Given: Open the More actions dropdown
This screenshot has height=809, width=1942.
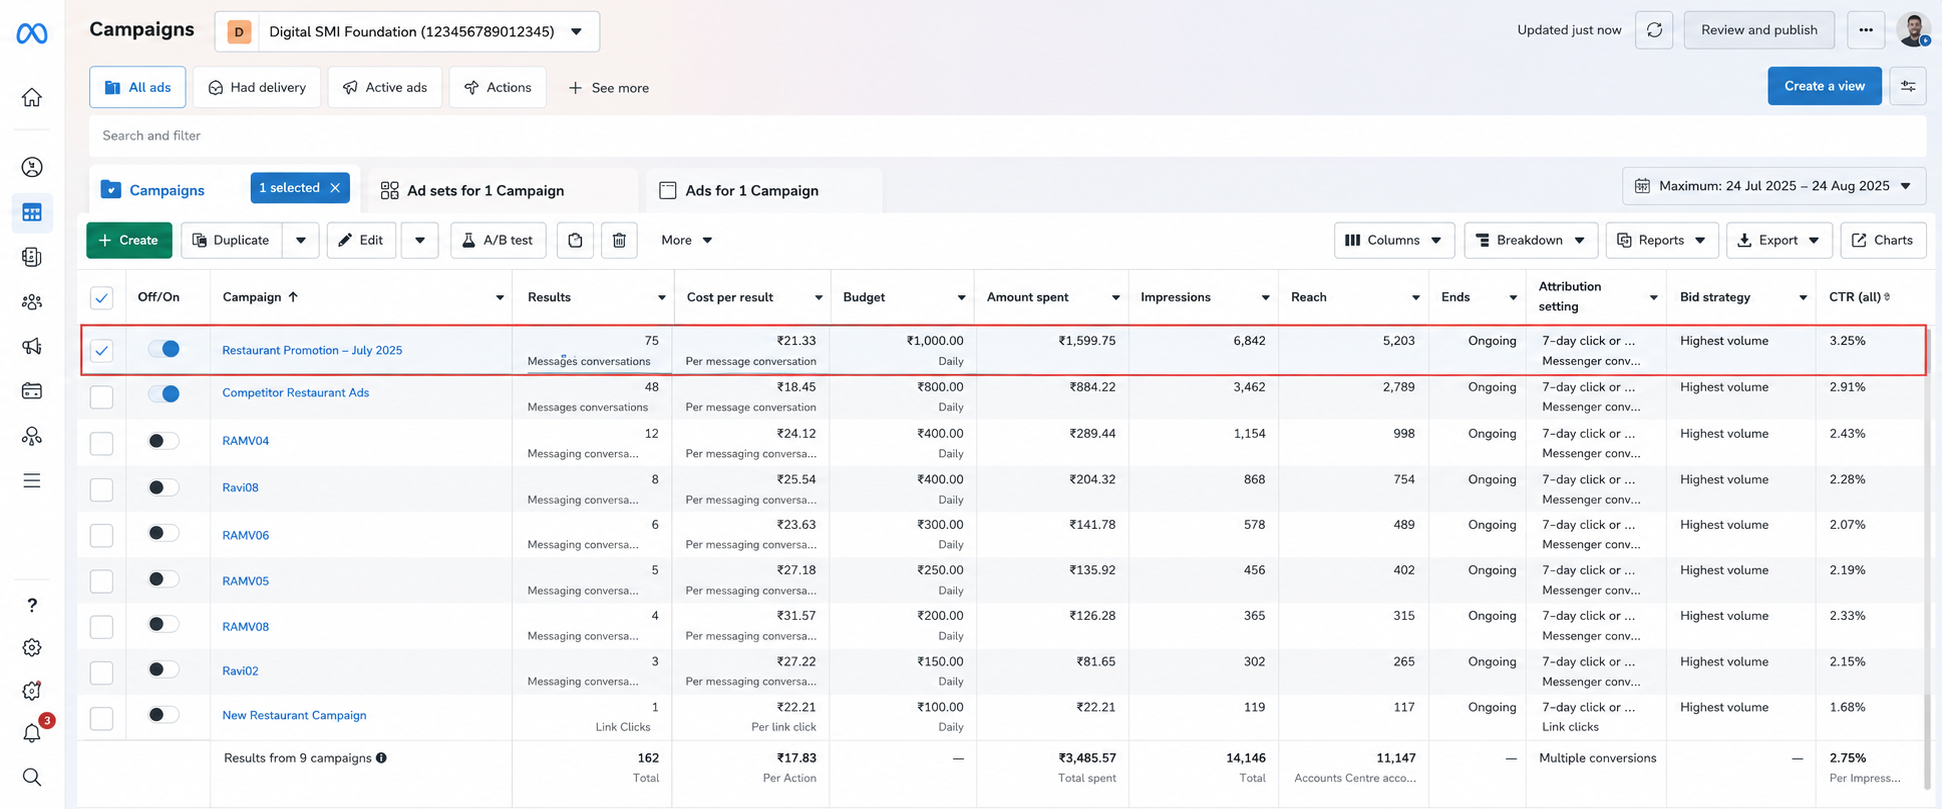Looking at the screenshot, I should (x=687, y=240).
